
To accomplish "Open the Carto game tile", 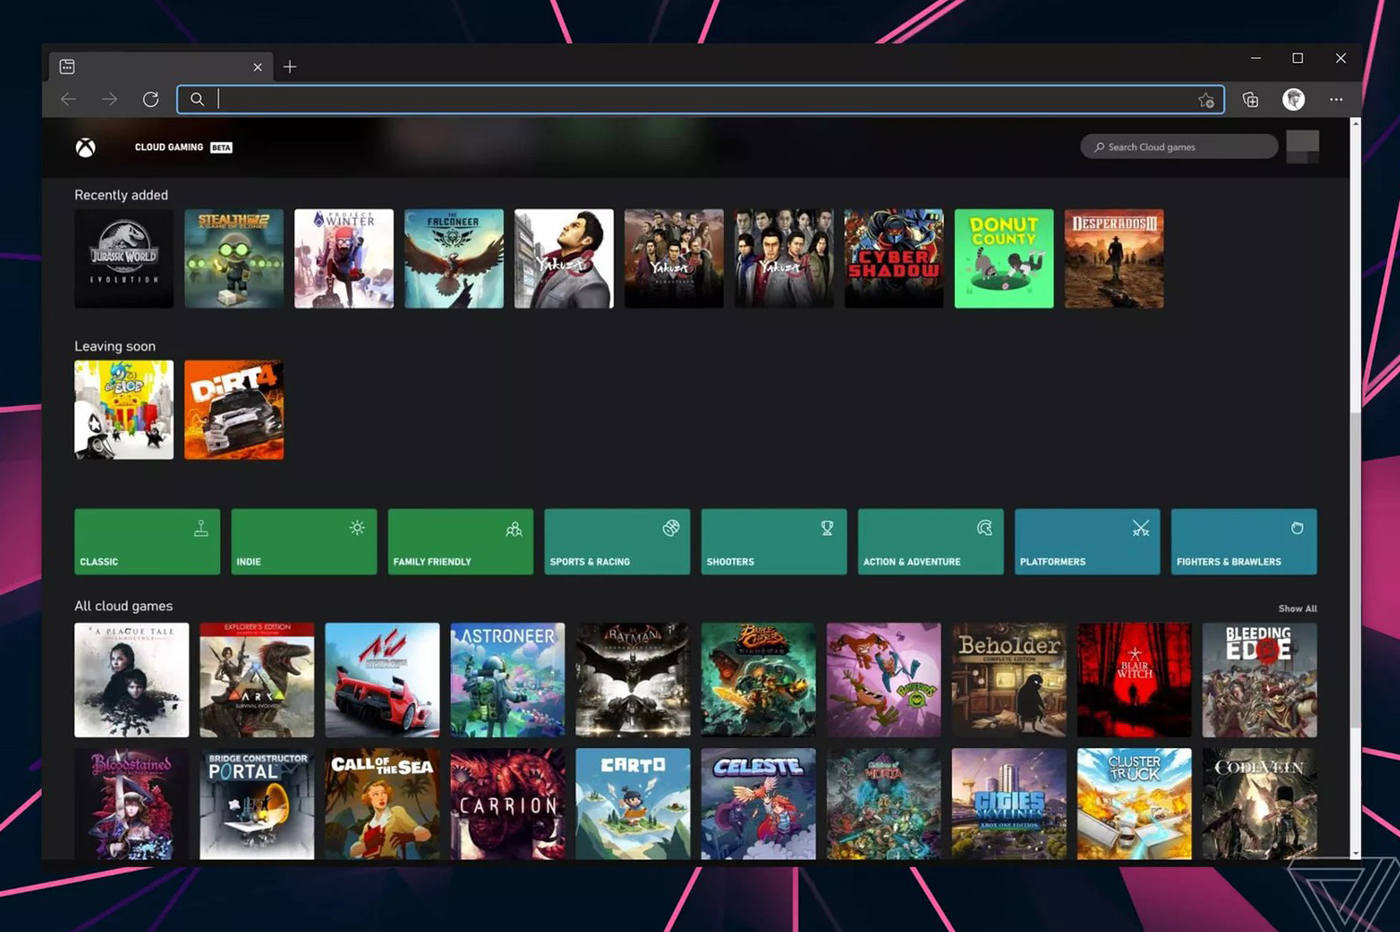I will (633, 804).
